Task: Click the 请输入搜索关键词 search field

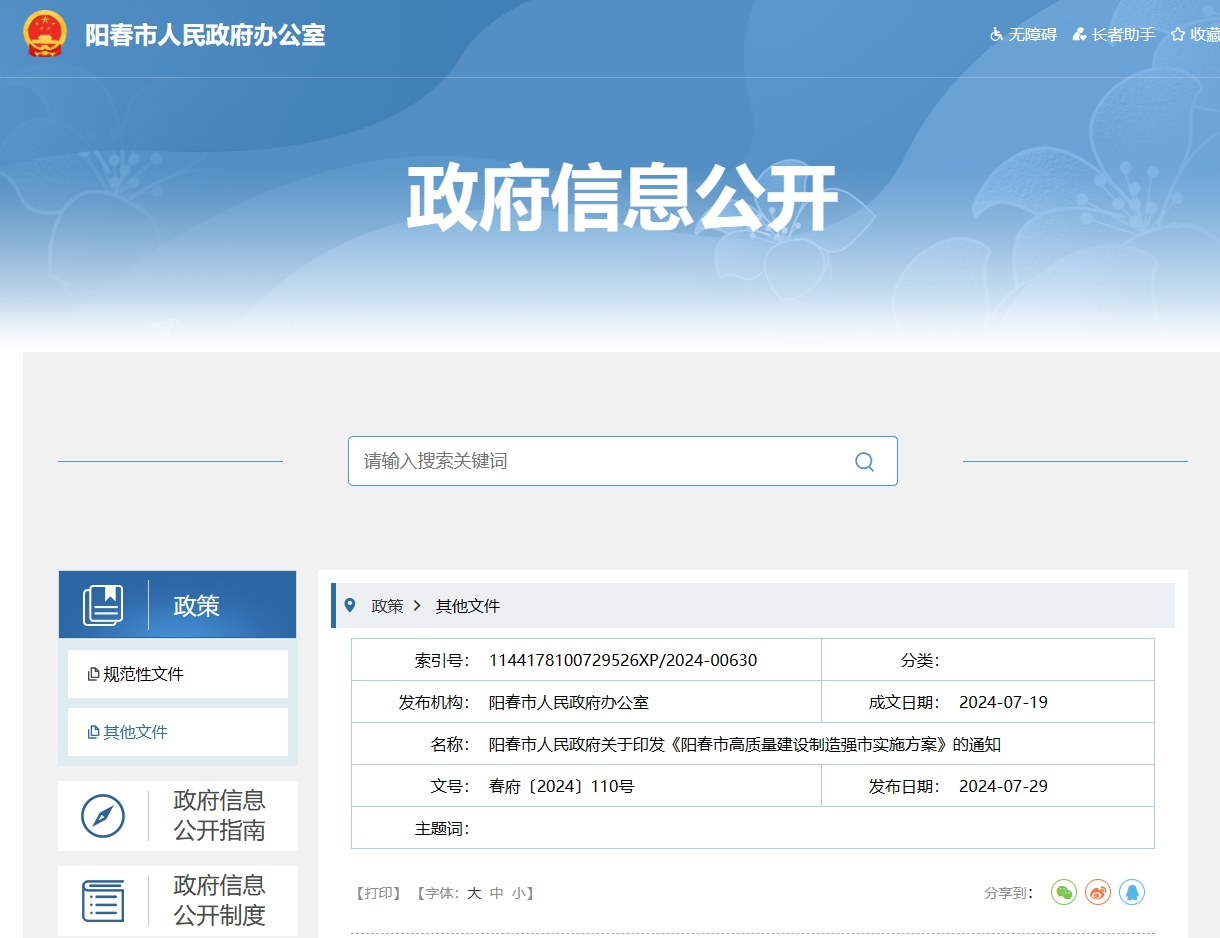Action: 600,461
